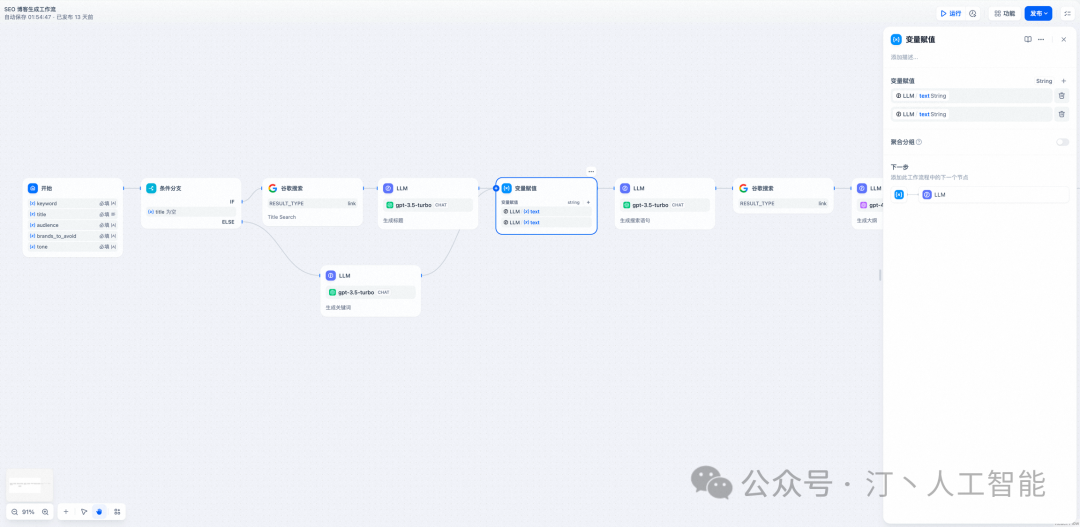The width and height of the screenshot is (1080, 527).
Task: Remove the second LLM text variable
Action: pos(1061,114)
